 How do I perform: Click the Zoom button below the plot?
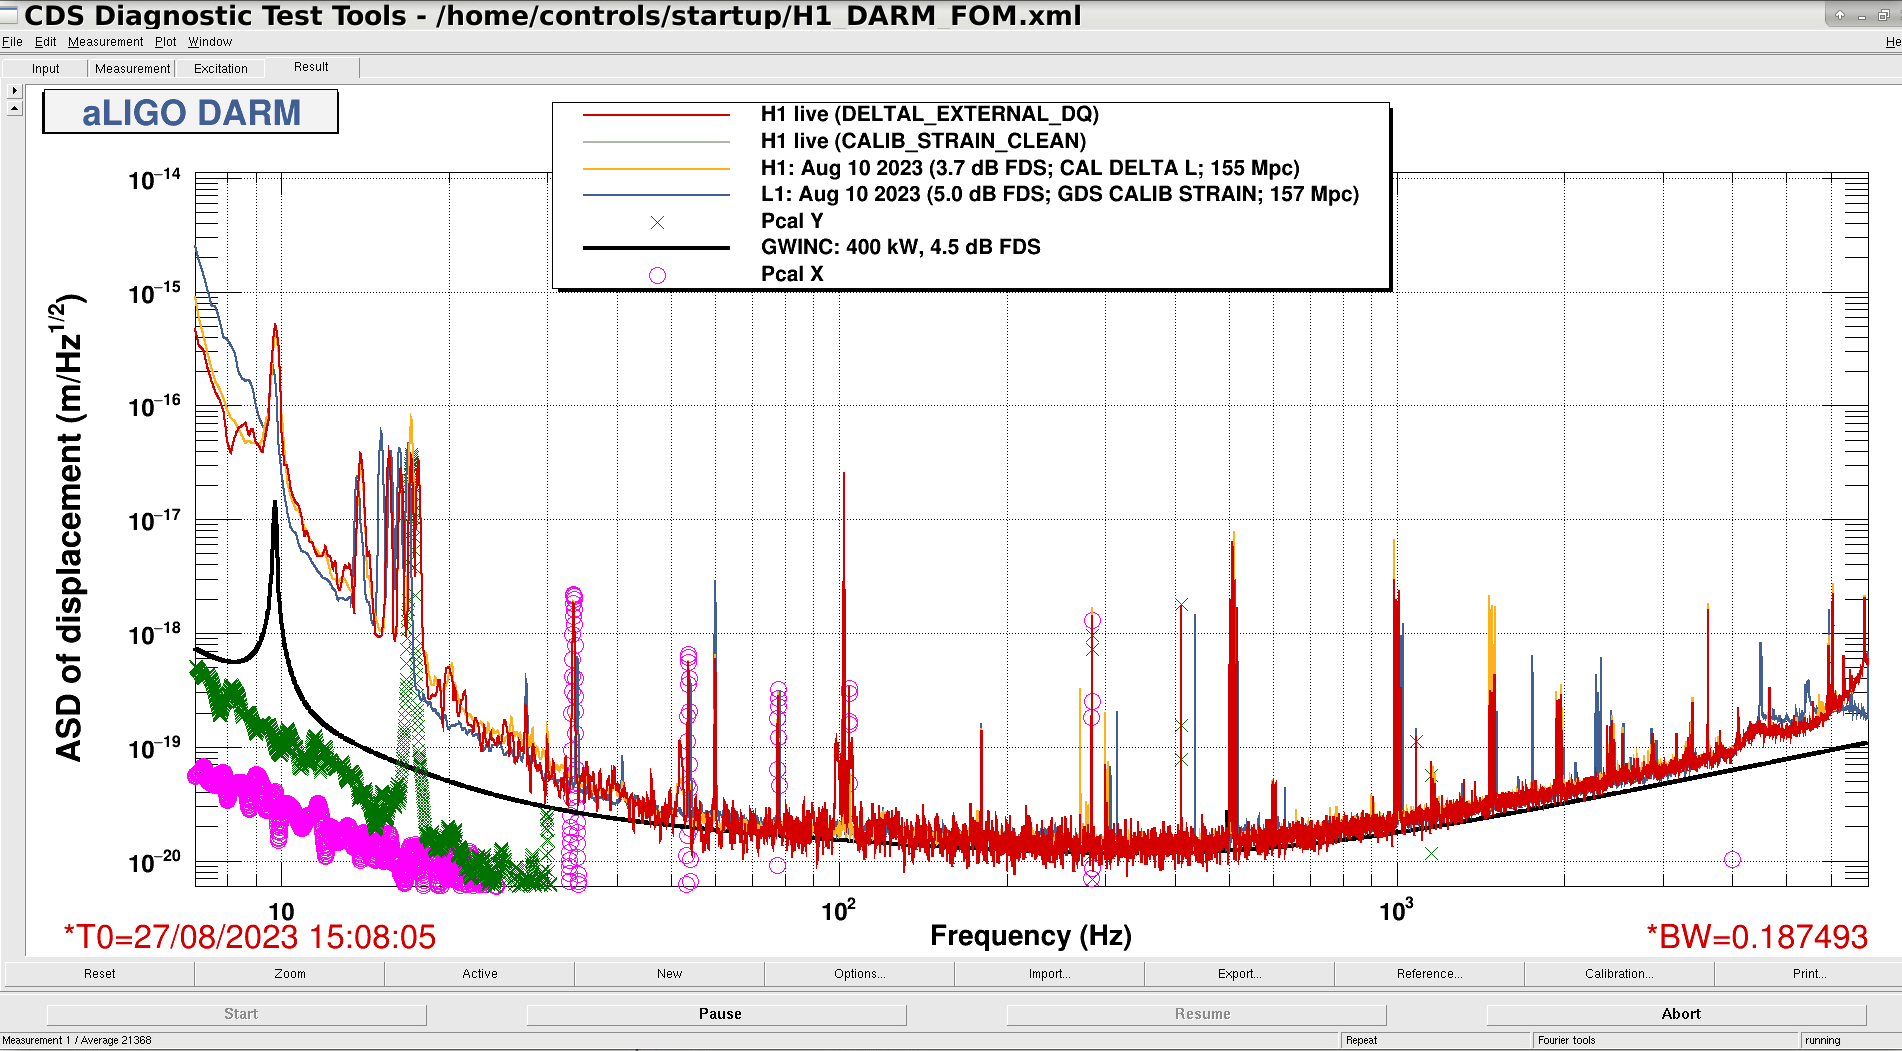coord(289,974)
